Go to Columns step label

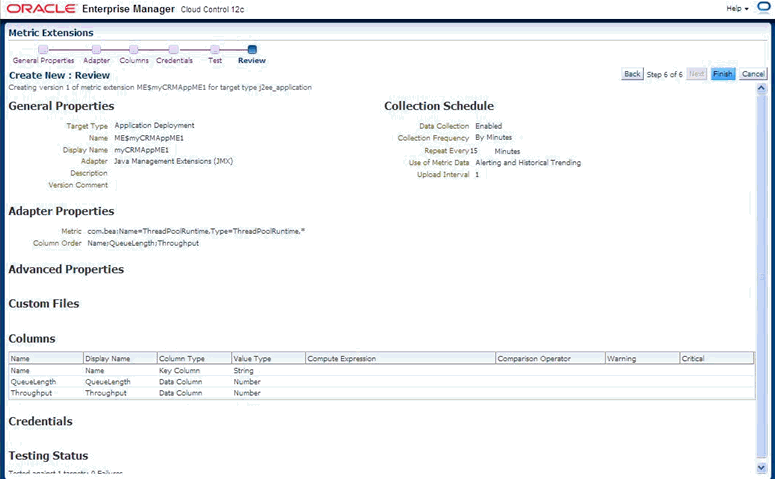tap(134, 60)
